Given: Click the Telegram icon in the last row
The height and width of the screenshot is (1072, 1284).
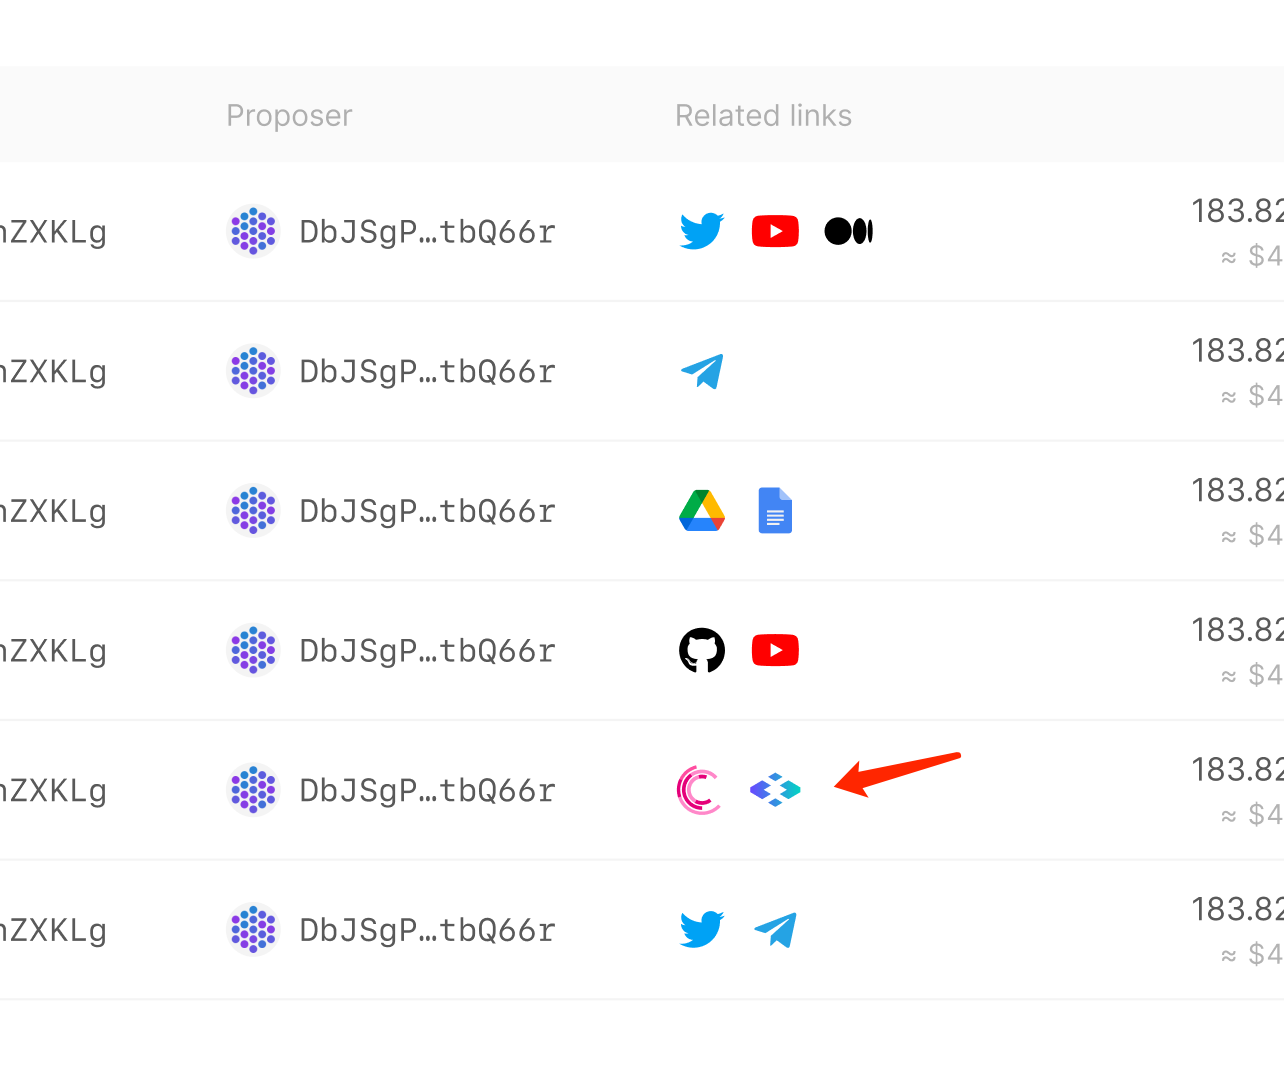Looking at the screenshot, I should pyautogui.click(x=775, y=929).
